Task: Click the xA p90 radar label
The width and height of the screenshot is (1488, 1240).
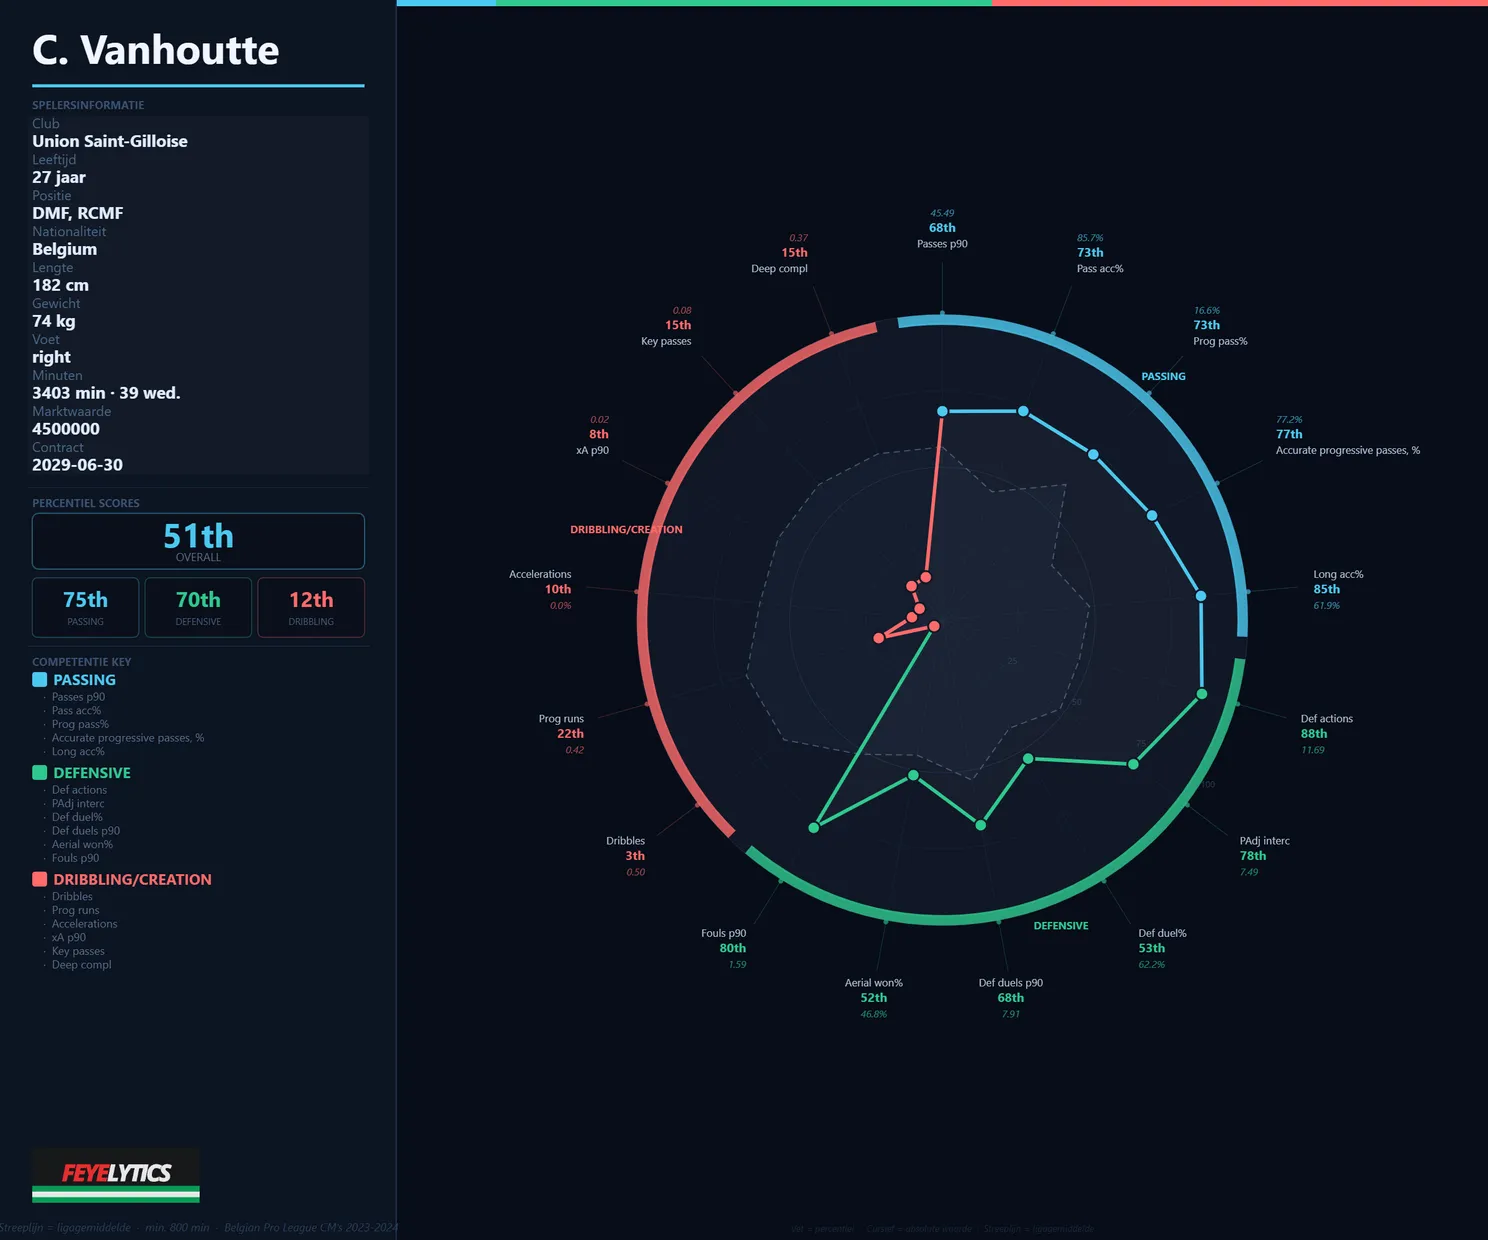Action: pos(592,451)
